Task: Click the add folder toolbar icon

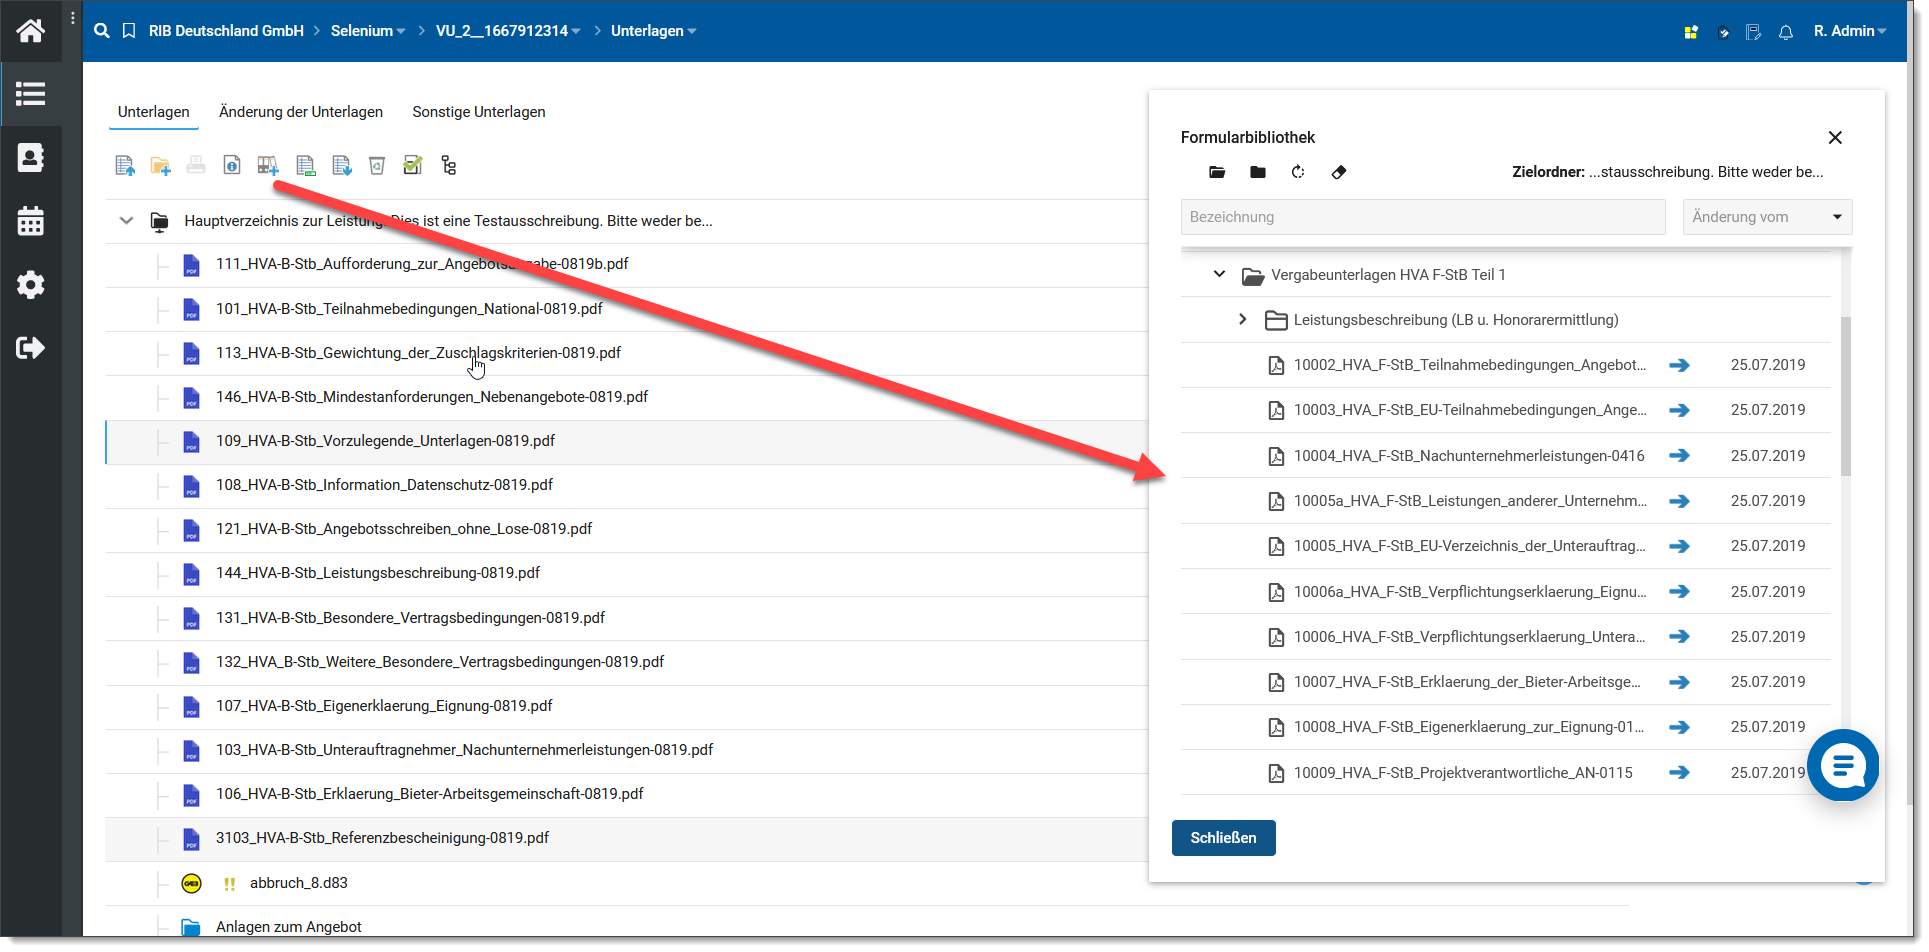Action: pos(160,166)
